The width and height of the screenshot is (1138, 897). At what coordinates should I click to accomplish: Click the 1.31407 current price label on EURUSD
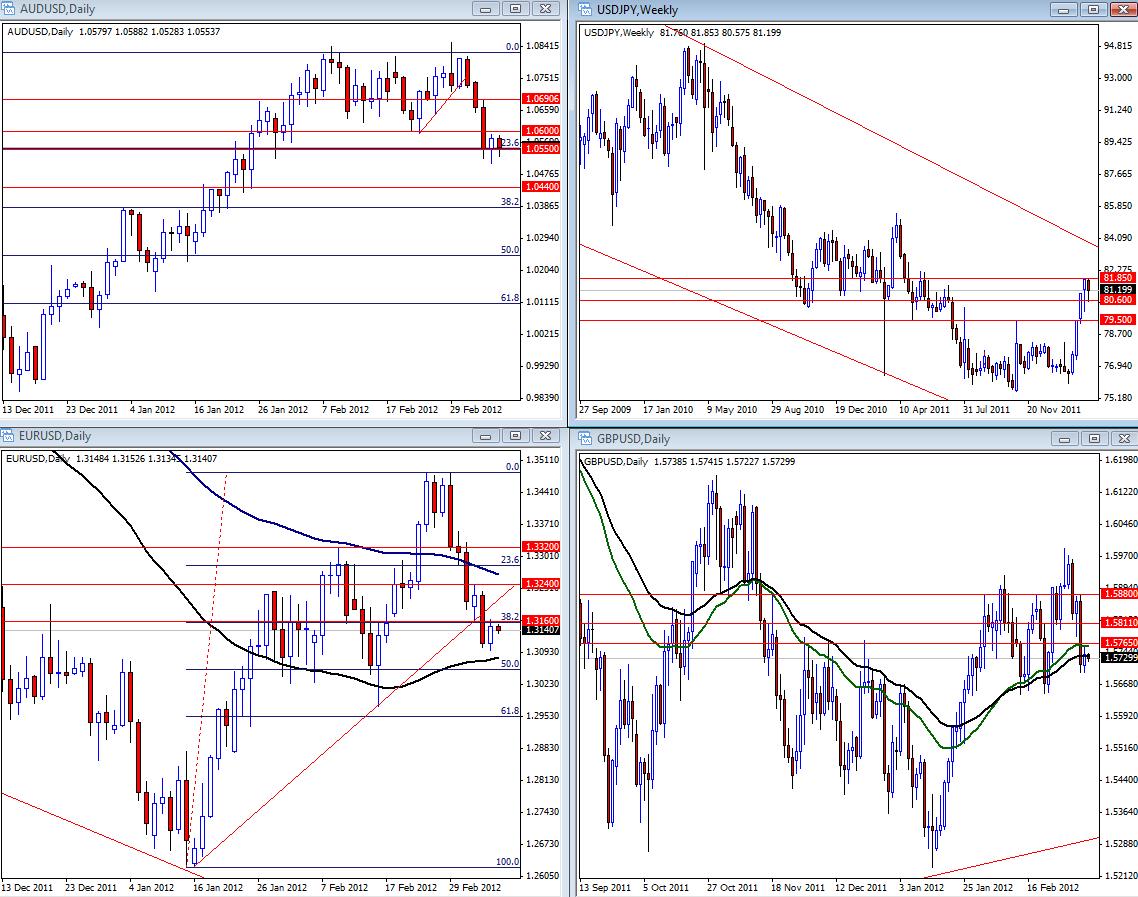541,630
